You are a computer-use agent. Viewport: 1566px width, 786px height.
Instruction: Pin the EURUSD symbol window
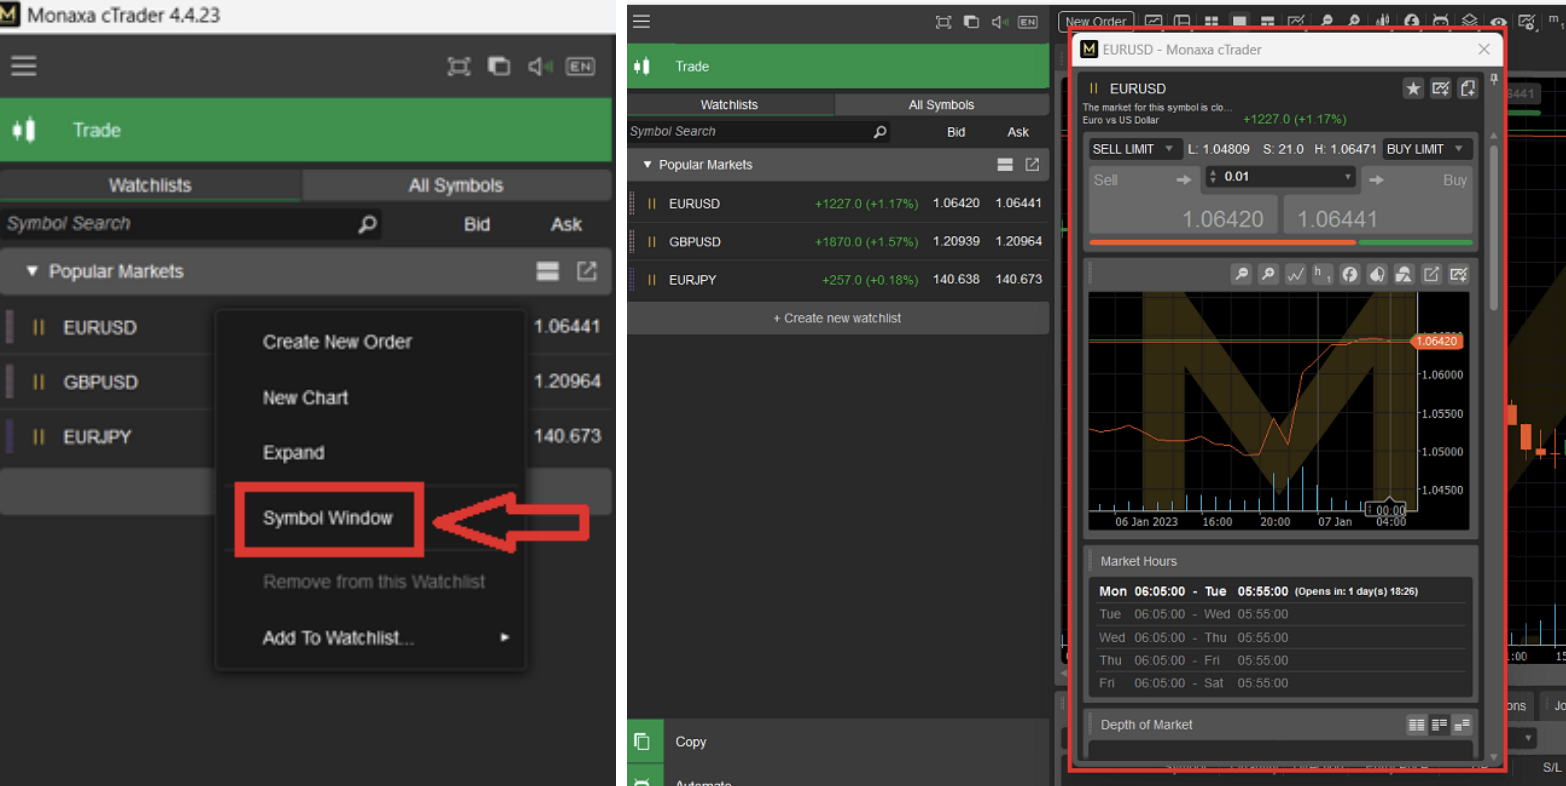[1495, 79]
